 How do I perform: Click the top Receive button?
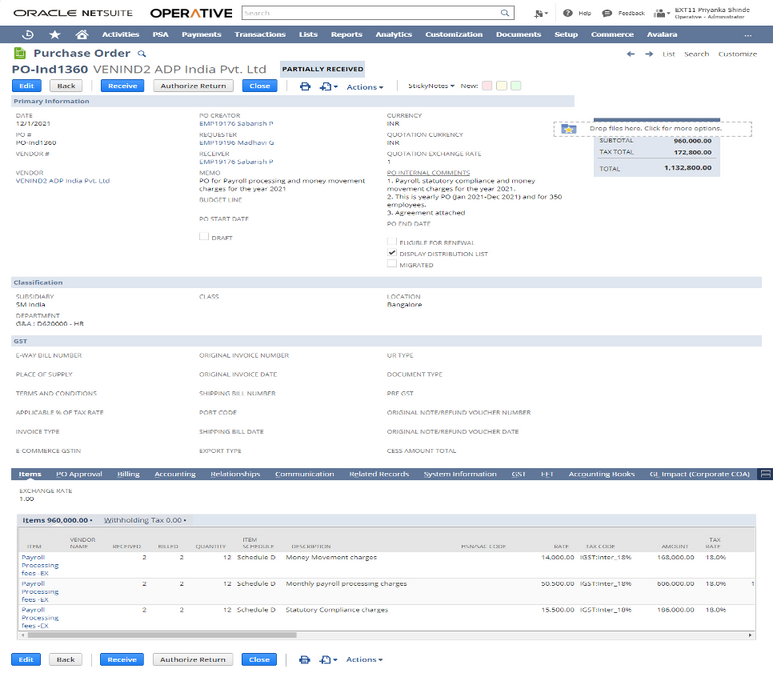[x=122, y=86]
